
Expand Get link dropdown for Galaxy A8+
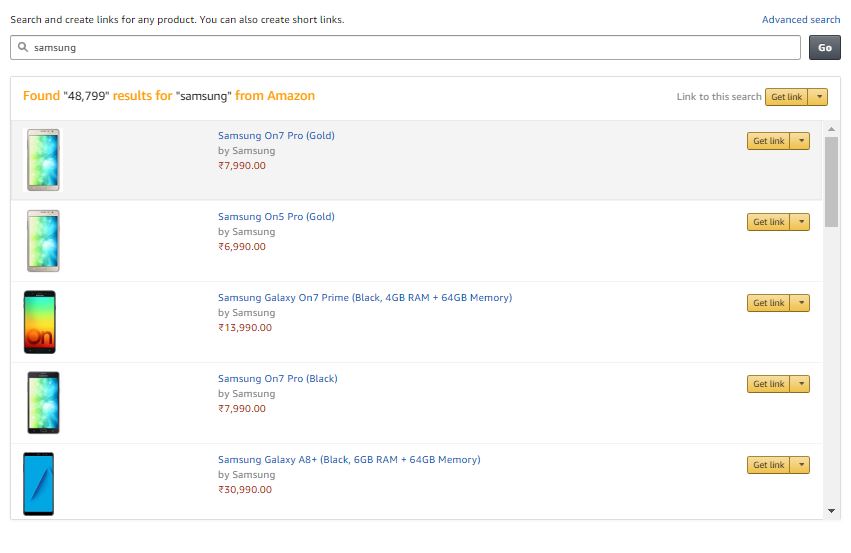pos(801,465)
